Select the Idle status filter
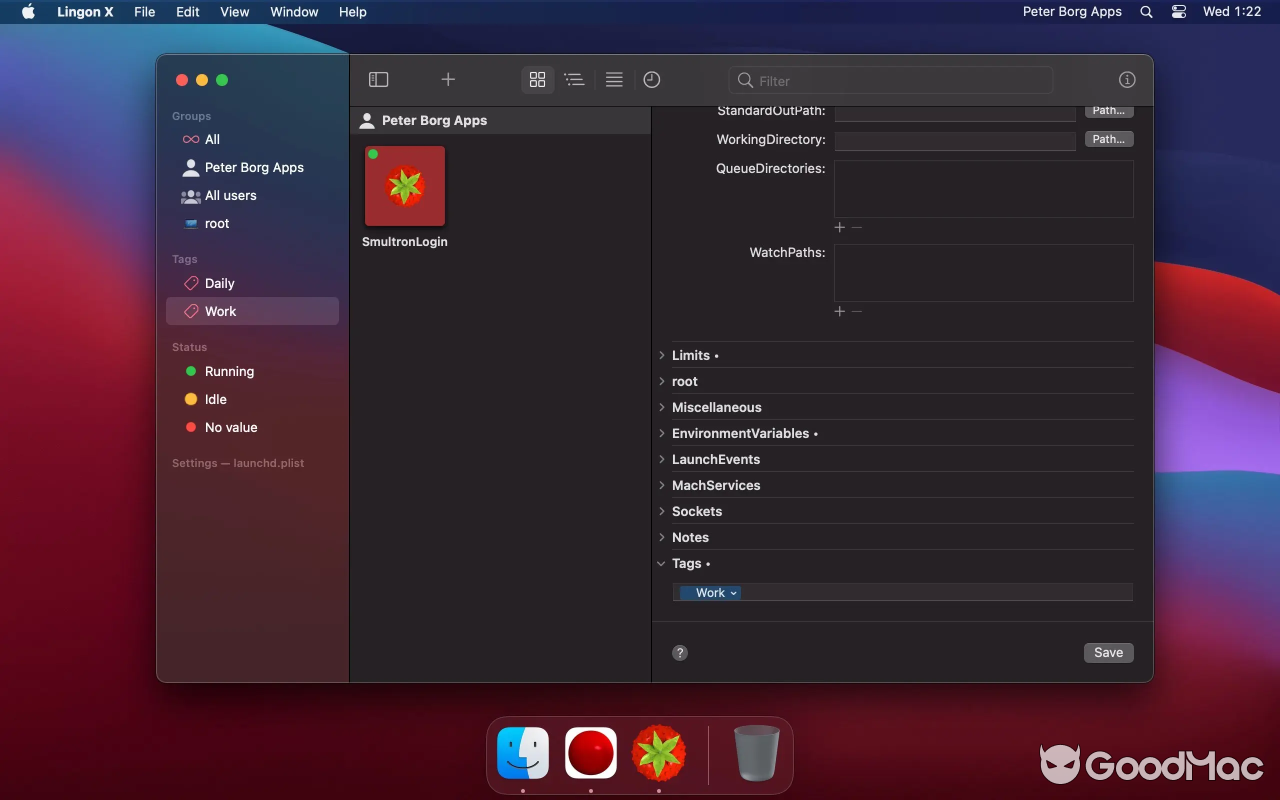The image size is (1280, 800). point(215,399)
